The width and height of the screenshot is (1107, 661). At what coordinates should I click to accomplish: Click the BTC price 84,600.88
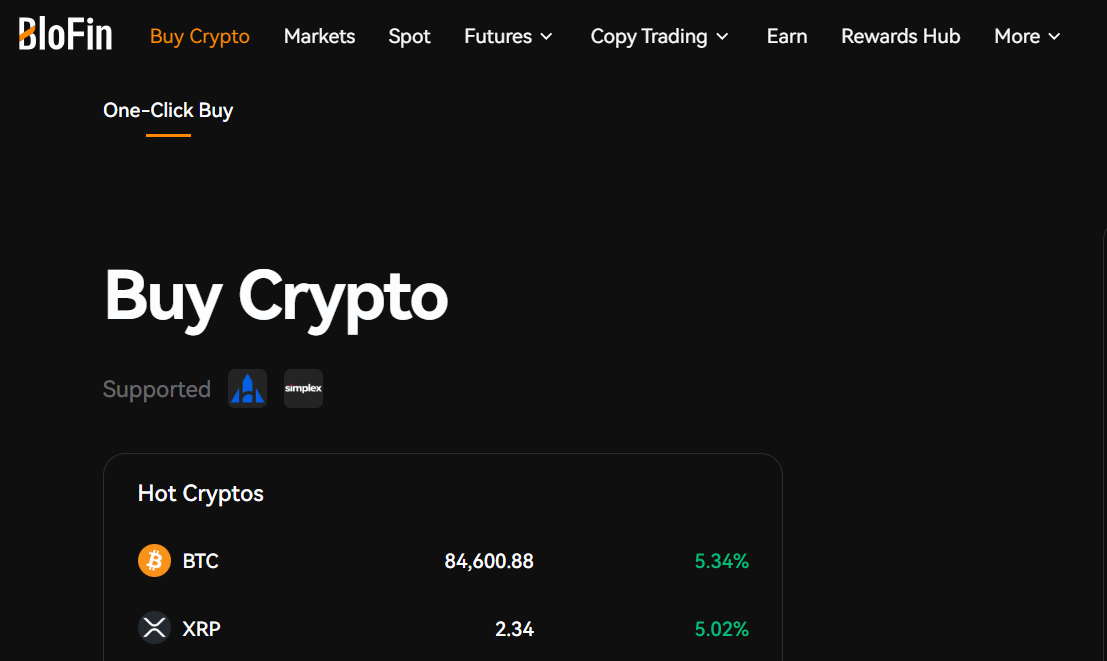coord(489,561)
